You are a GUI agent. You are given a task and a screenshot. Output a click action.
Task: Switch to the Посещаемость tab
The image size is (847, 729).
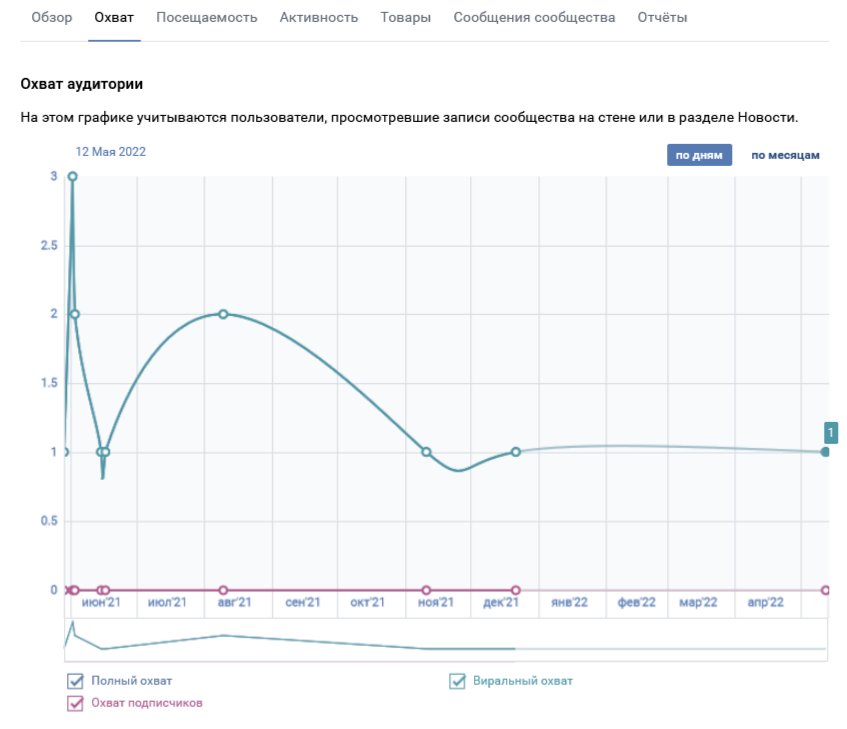click(206, 18)
